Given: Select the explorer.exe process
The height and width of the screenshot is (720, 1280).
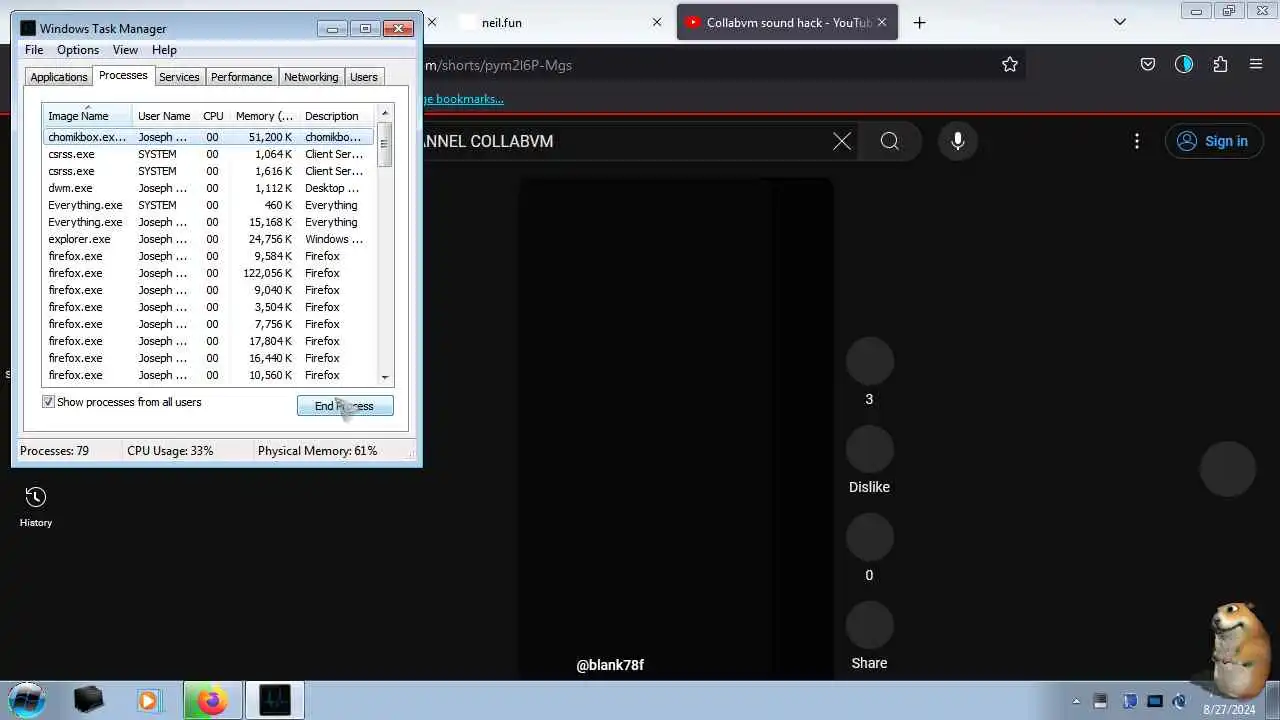Looking at the screenshot, I should click(x=208, y=239).
